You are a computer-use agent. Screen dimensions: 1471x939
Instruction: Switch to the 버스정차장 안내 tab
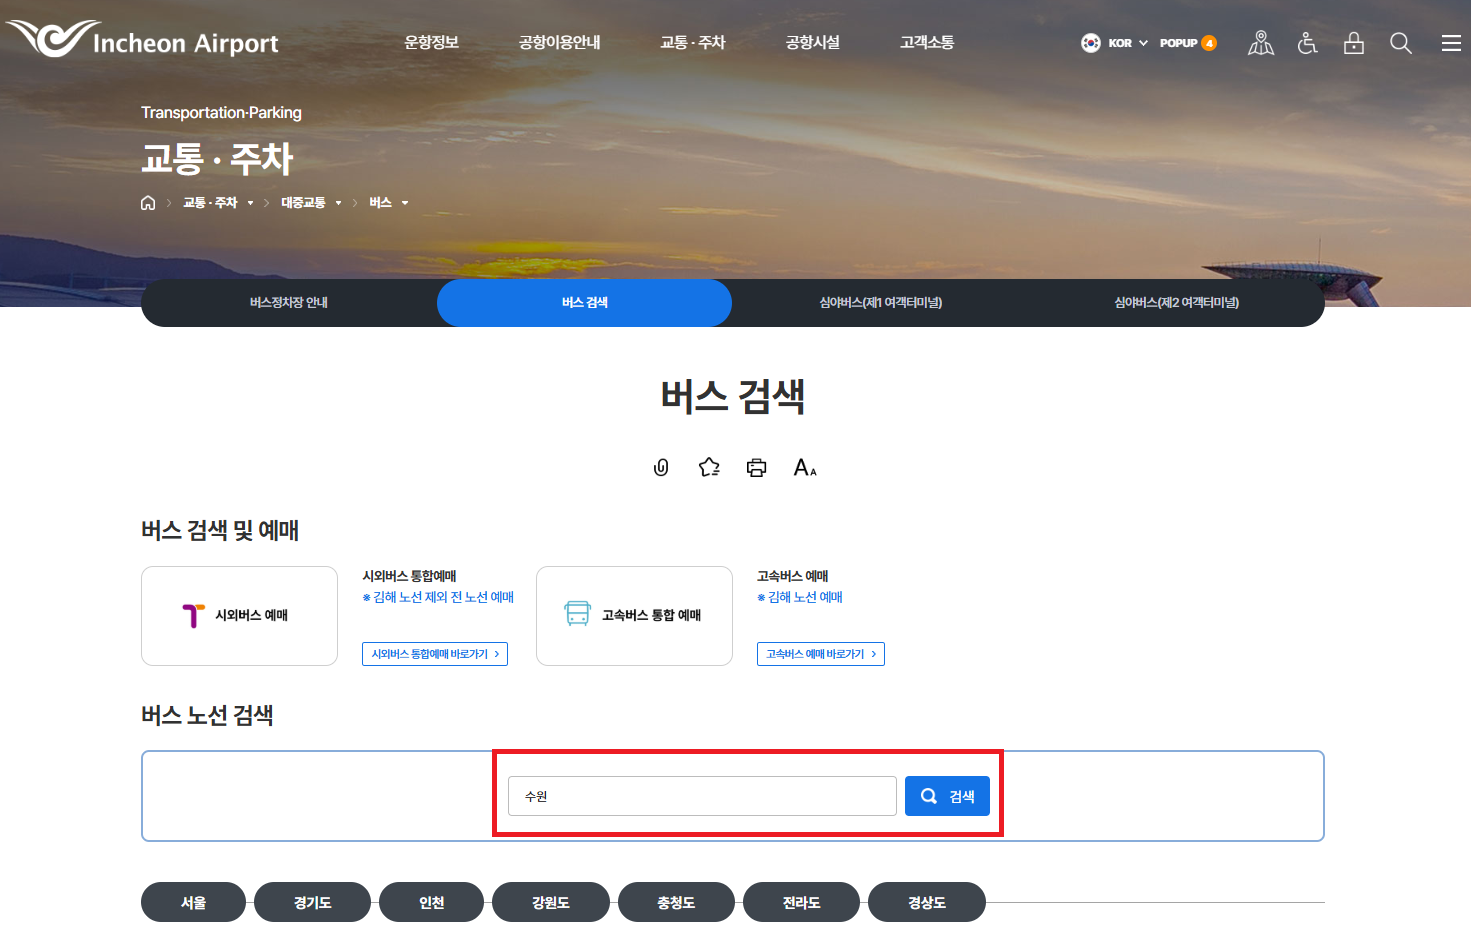pyautogui.click(x=289, y=302)
